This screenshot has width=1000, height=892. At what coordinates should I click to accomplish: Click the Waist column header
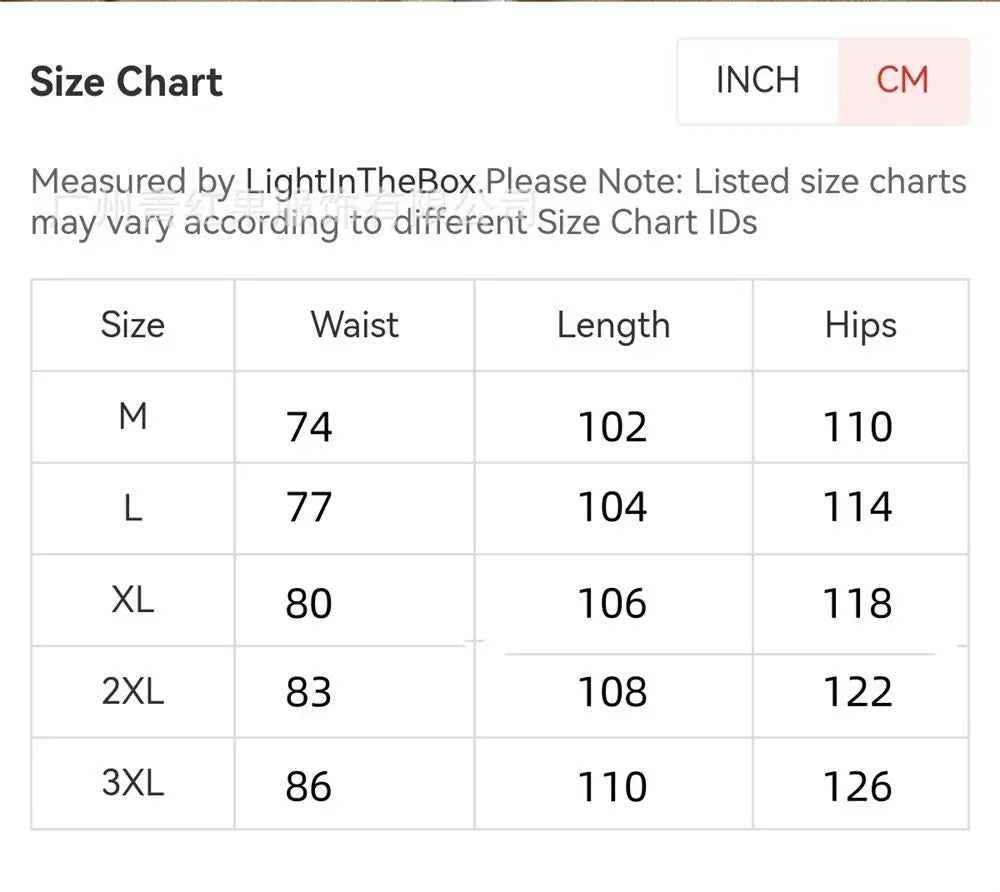353,325
